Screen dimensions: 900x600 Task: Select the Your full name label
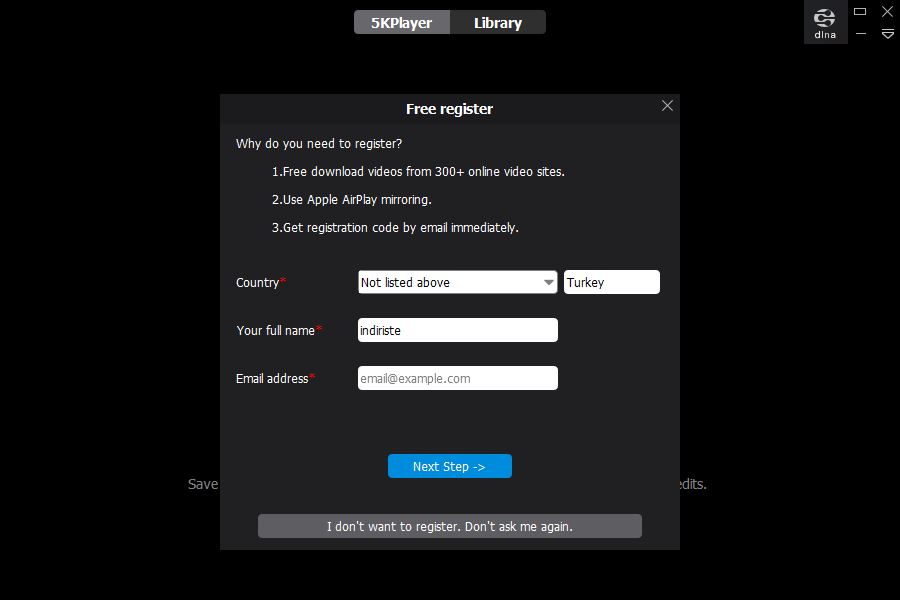point(279,331)
